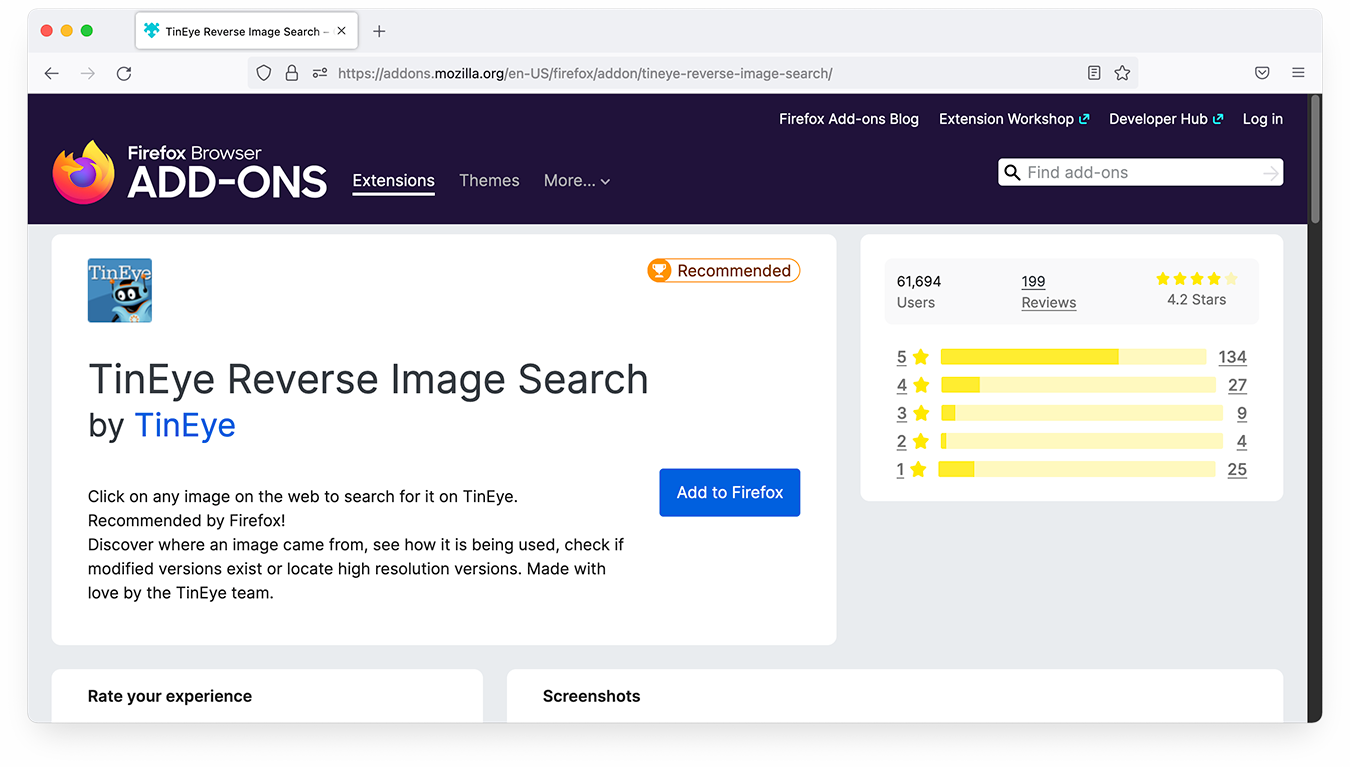This screenshot has height=767, width=1350.
Task: Click the browser forward arrow
Action: pyautogui.click(x=88, y=73)
